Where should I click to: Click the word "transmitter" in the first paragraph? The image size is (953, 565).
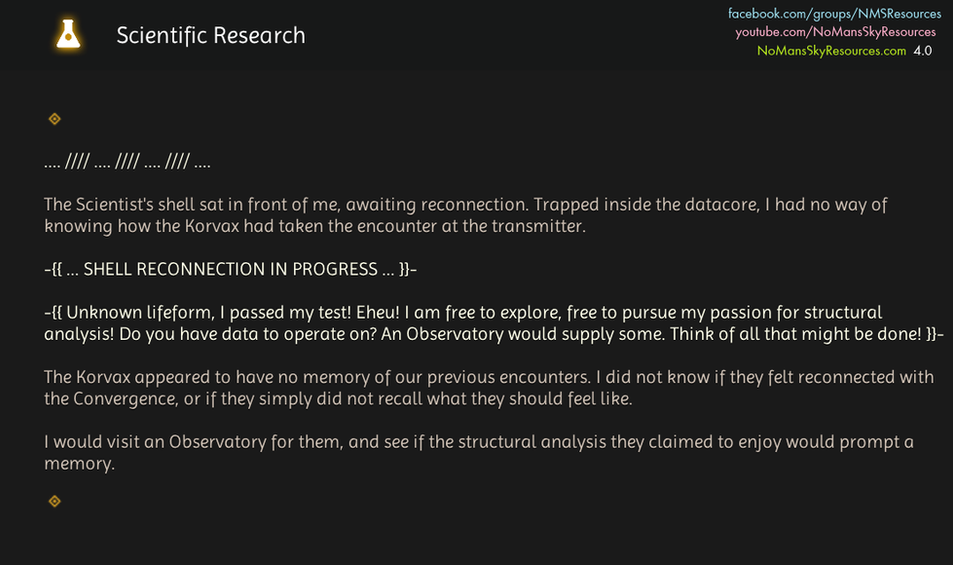pyautogui.click(x=538, y=226)
